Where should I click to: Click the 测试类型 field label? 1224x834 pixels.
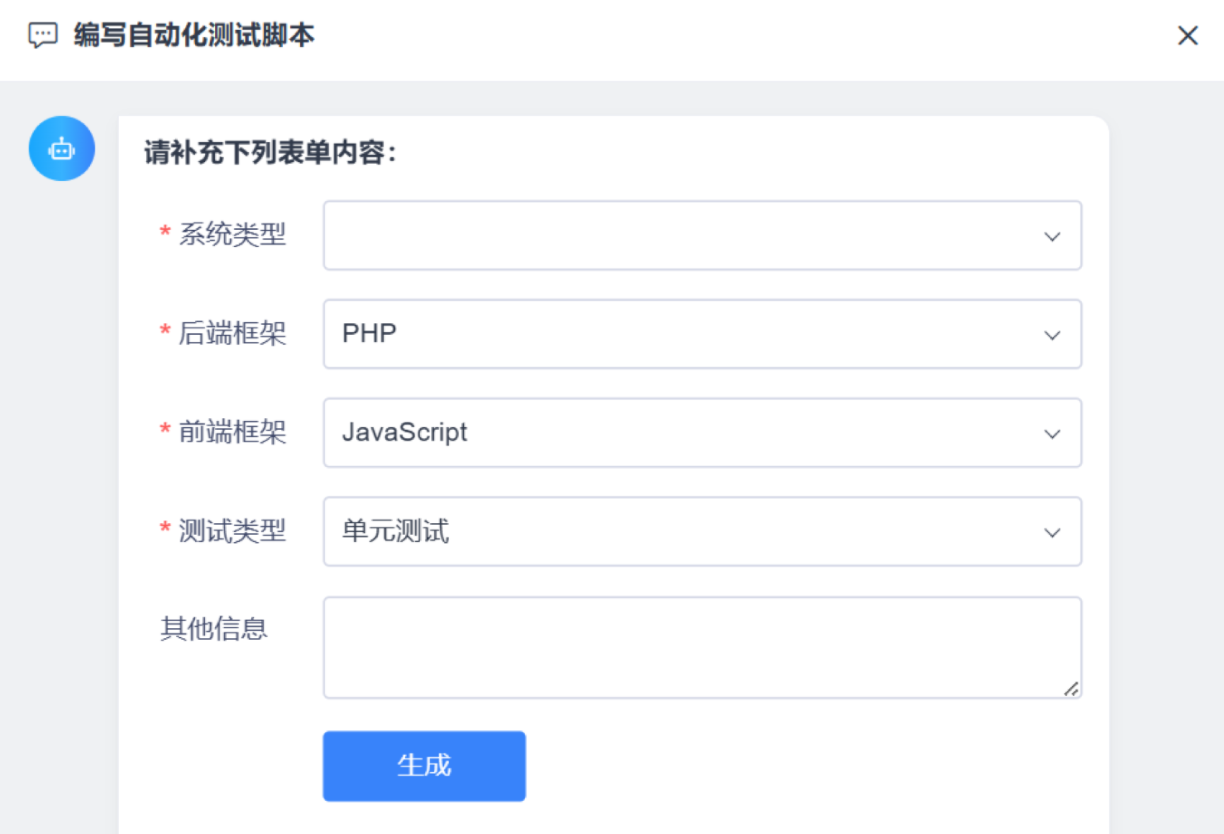[232, 531]
